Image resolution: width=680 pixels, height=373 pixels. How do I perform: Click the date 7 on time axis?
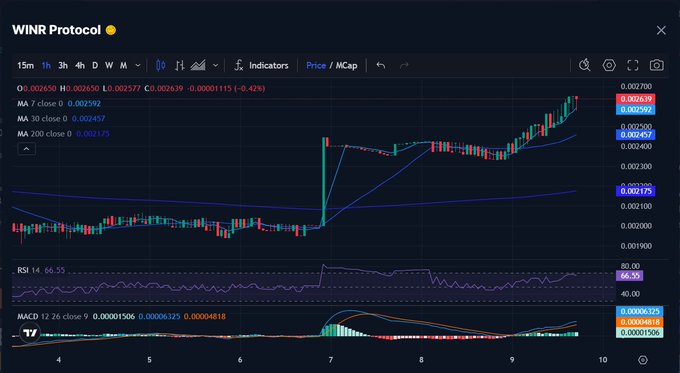pos(331,360)
